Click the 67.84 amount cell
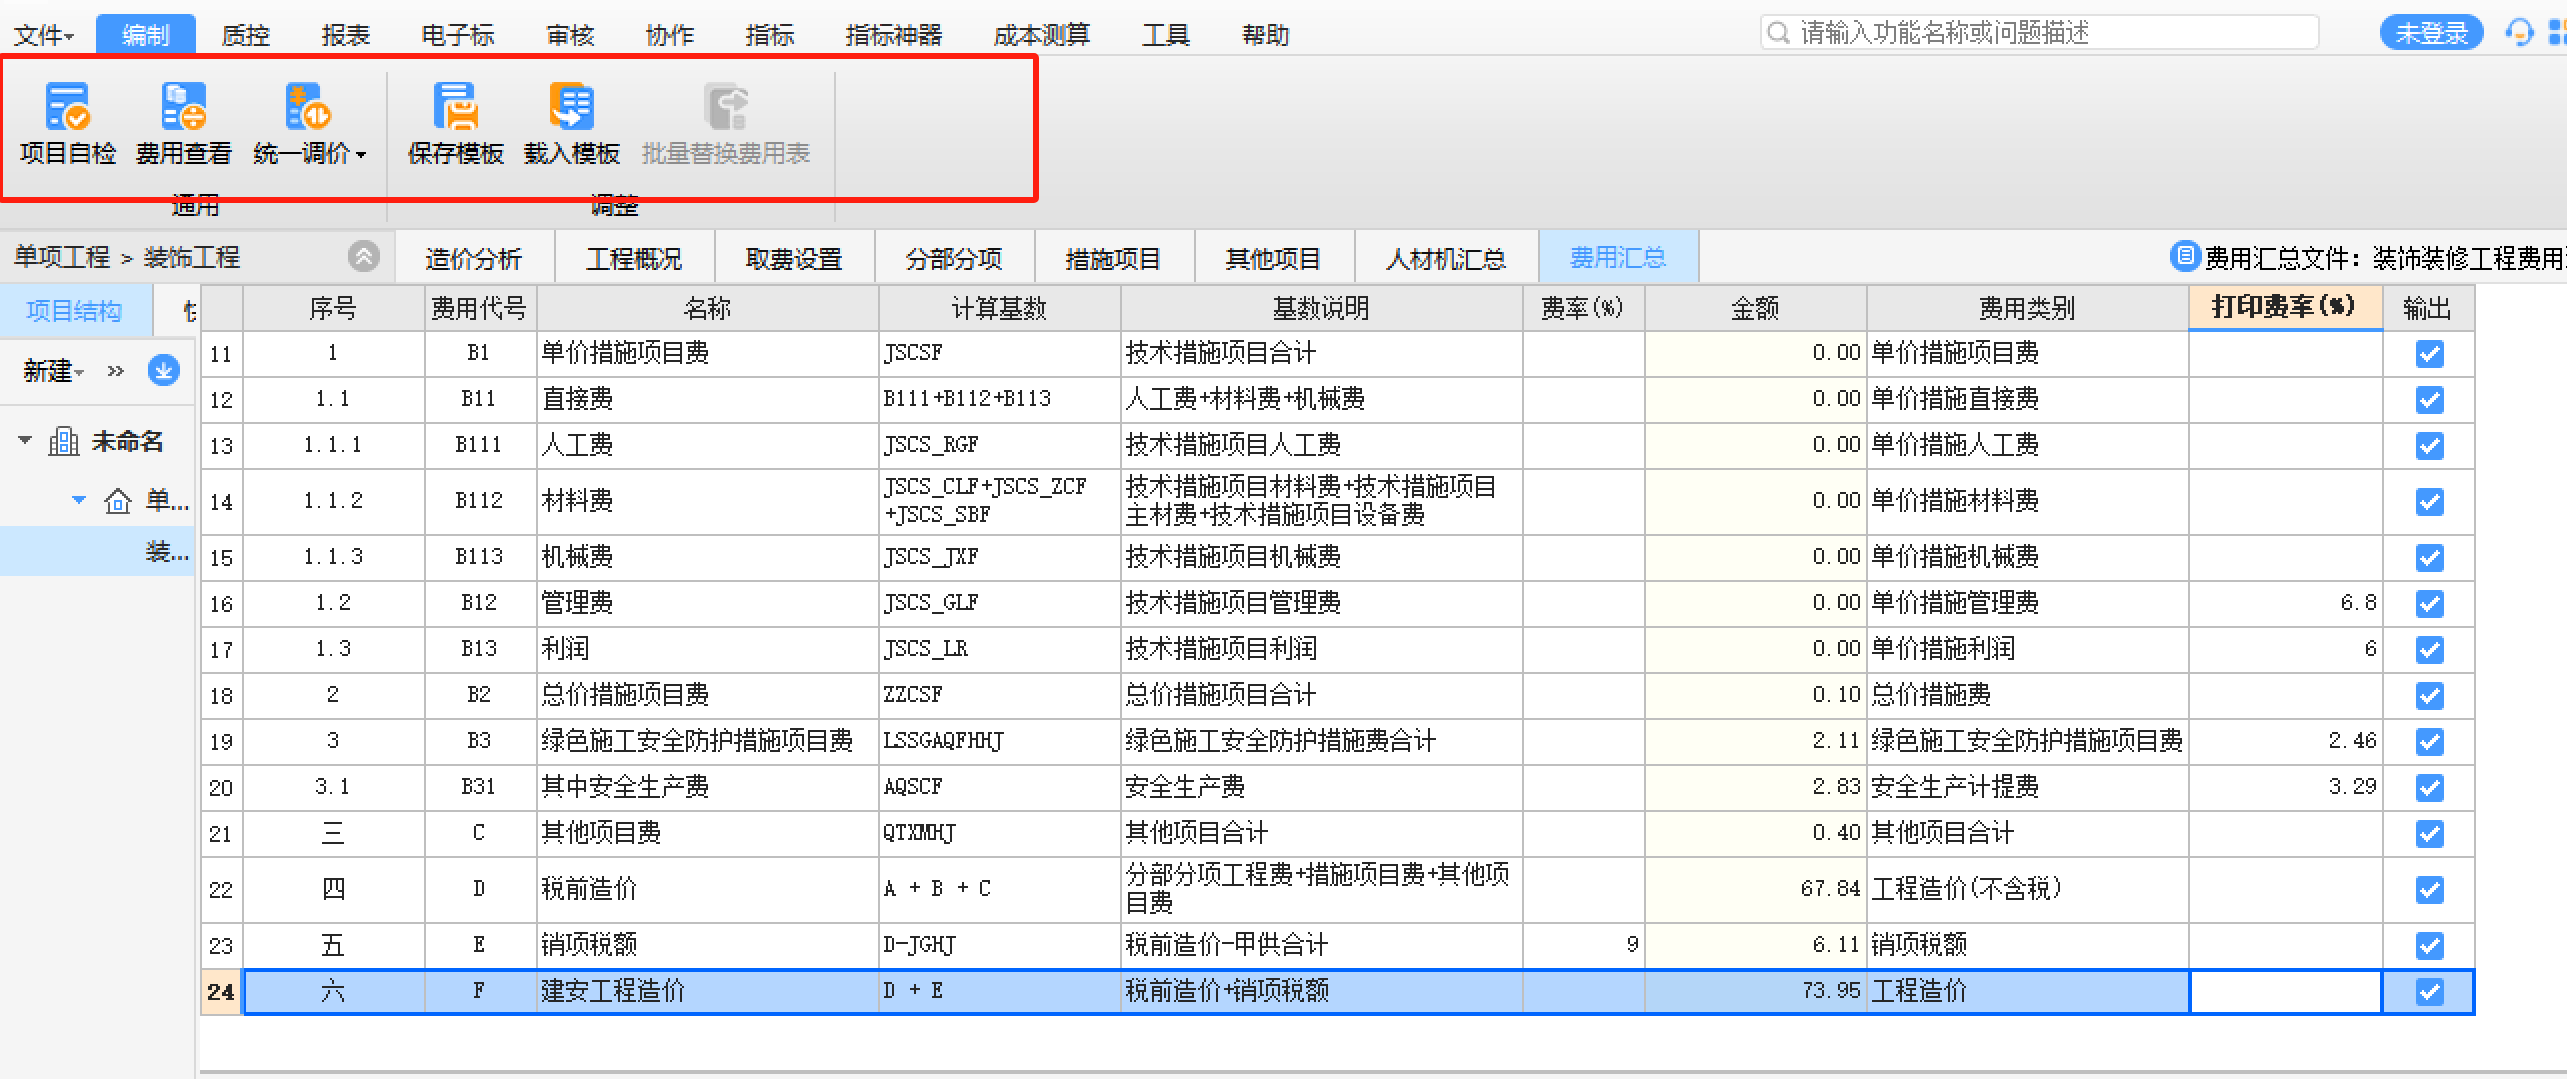Image resolution: width=2567 pixels, height=1079 pixels. [1755, 888]
